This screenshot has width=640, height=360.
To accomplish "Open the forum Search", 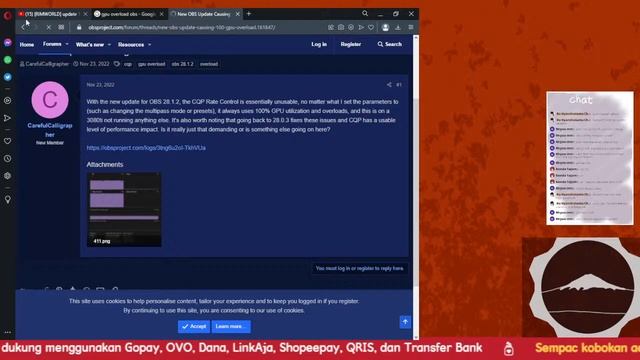I will pos(390,44).
